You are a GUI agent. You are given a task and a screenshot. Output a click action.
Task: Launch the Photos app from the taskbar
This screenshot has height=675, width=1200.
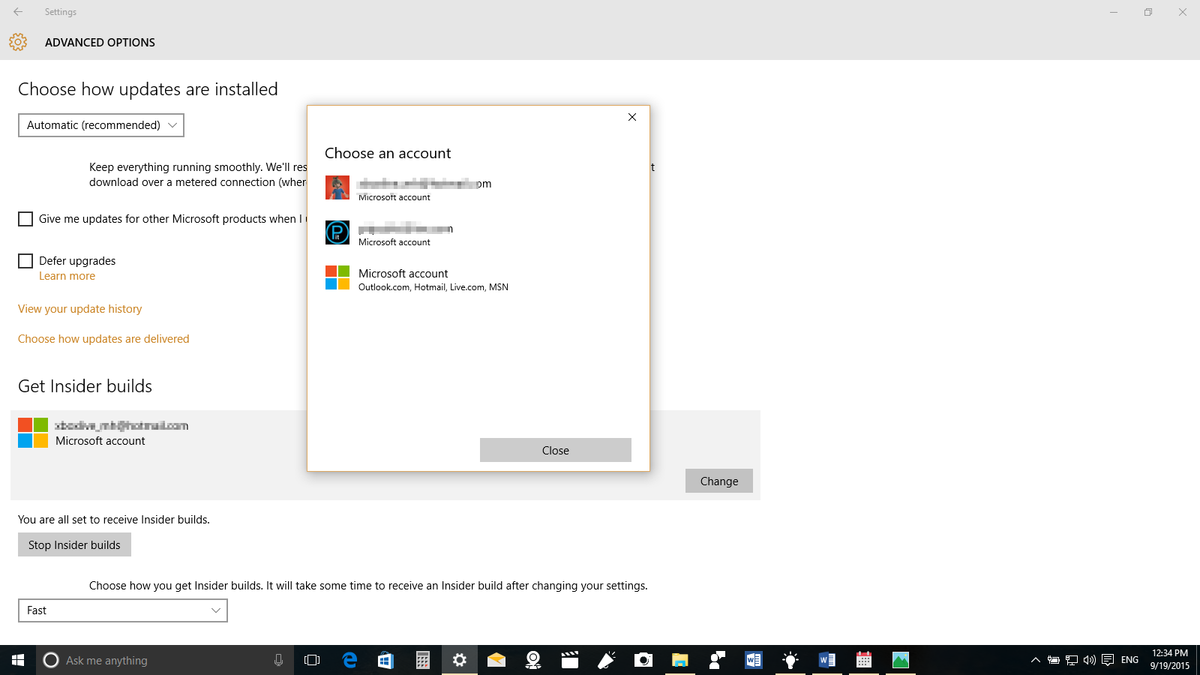click(899, 660)
